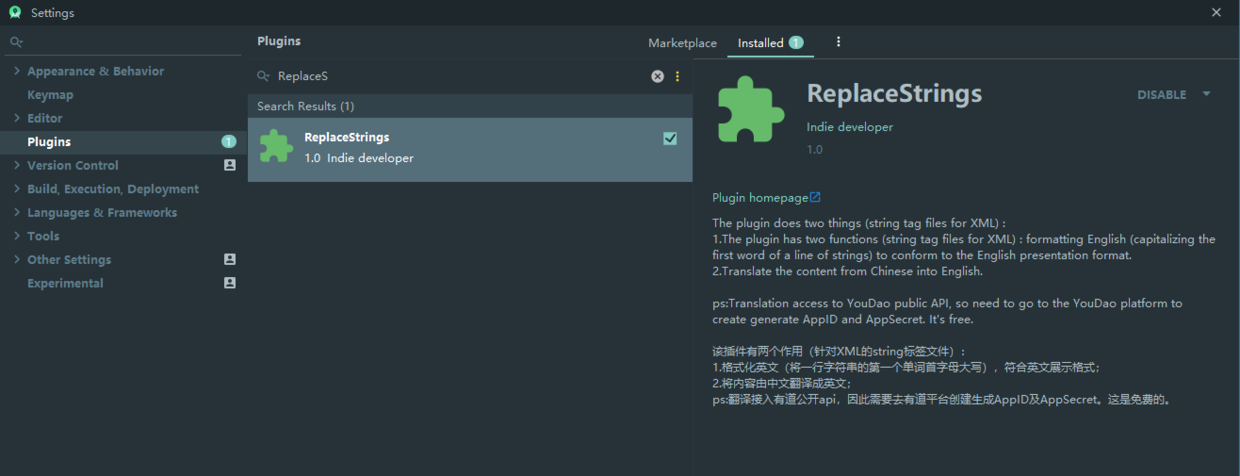Screen dimensions: 1240x476
Task: Open the dropdown arrow next to DISABLE
Action: [1206, 94]
